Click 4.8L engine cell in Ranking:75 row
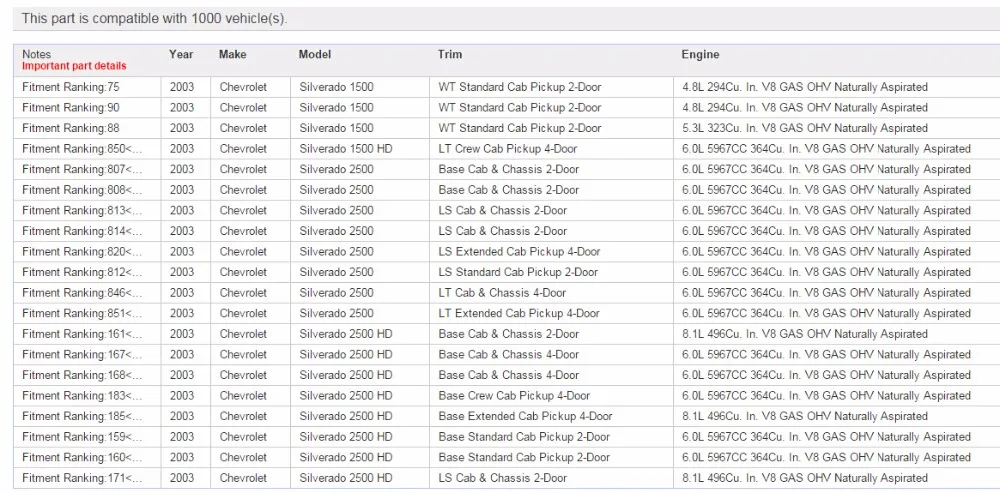Image resolution: width=1000 pixels, height=493 pixels. click(x=837, y=87)
